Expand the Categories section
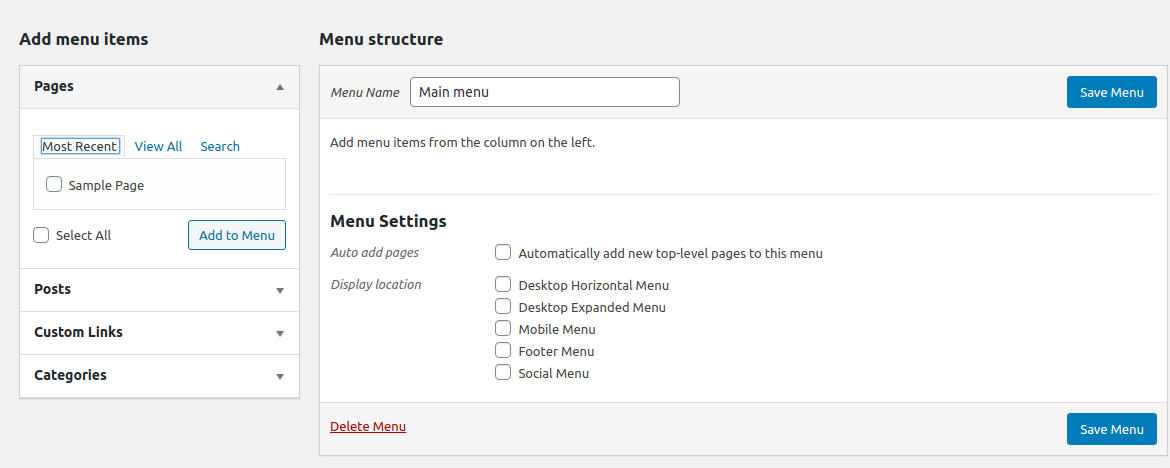This screenshot has width=1170, height=468. [x=280, y=376]
